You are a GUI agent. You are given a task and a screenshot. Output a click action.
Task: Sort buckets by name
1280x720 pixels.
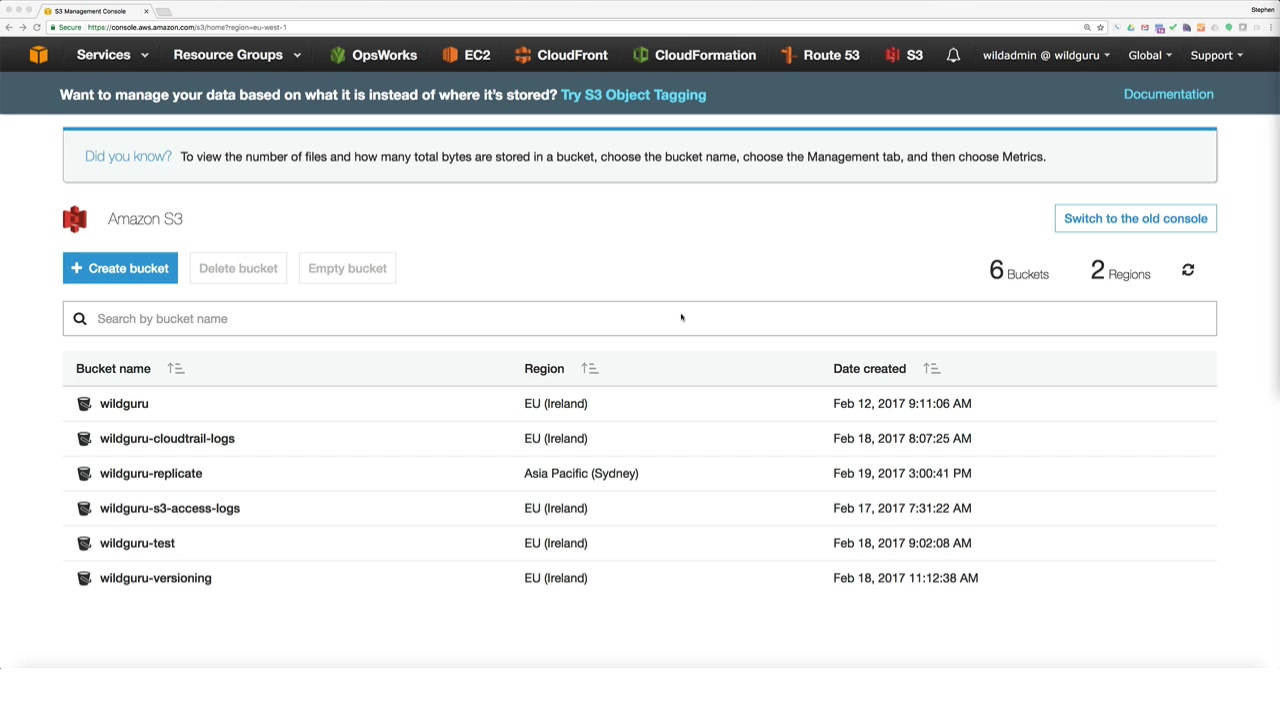pos(175,369)
